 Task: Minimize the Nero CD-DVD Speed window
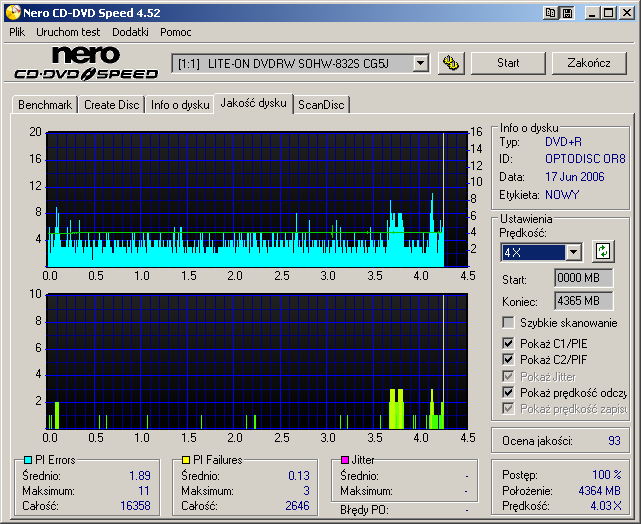coord(592,13)
